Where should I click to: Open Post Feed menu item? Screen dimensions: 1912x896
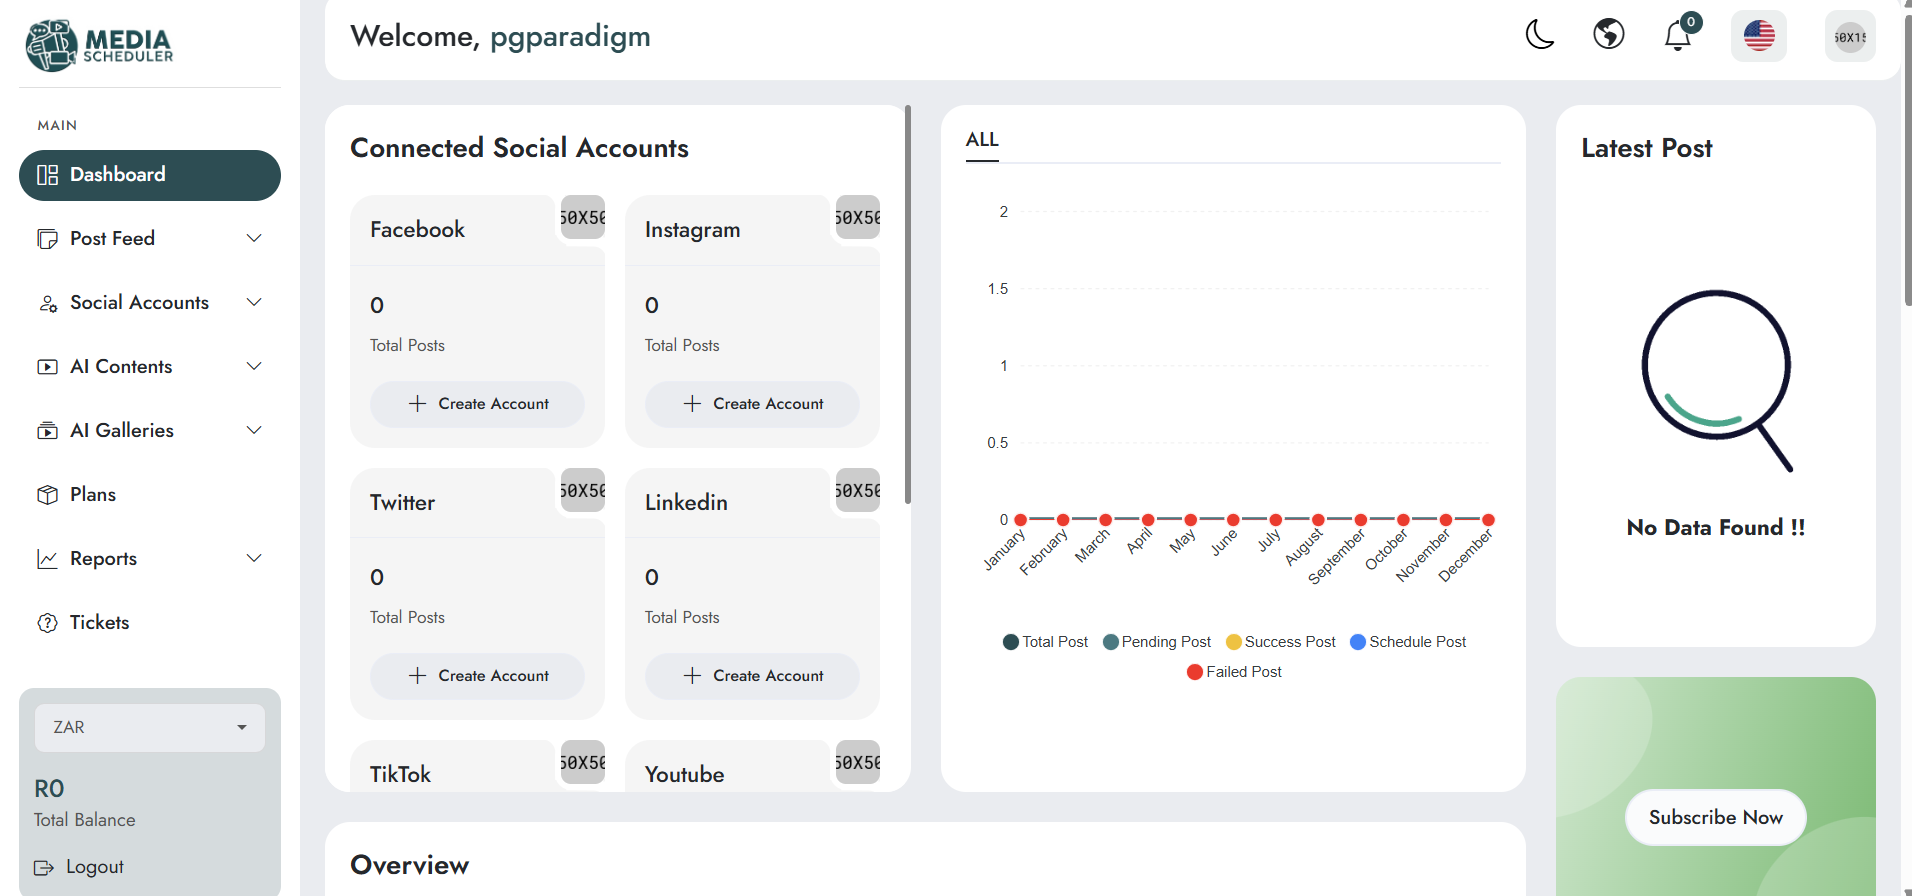[x=150, y=239]
